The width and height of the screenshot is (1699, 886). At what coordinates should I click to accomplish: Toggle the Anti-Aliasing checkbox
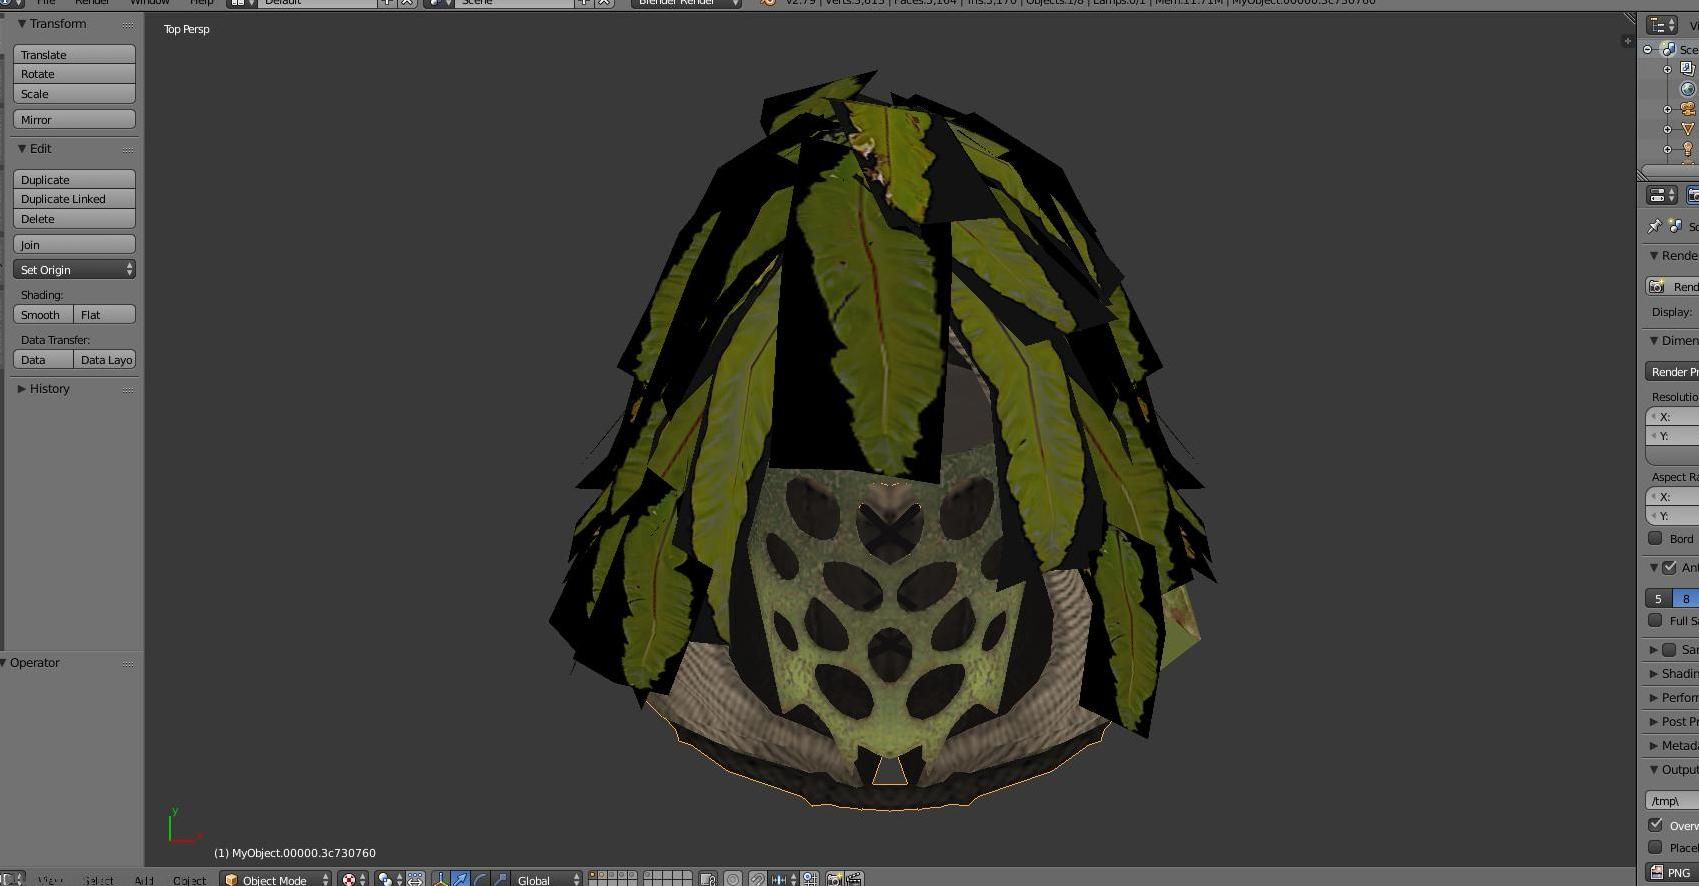tap(1669, 567)
